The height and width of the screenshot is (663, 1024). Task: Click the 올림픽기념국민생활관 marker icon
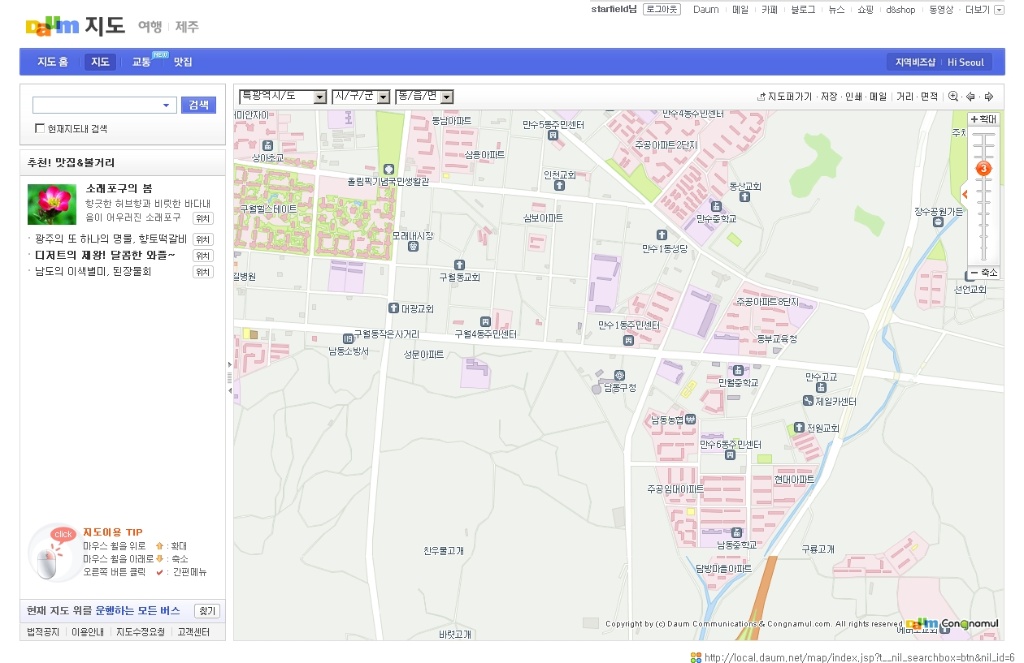click(389, 170)
